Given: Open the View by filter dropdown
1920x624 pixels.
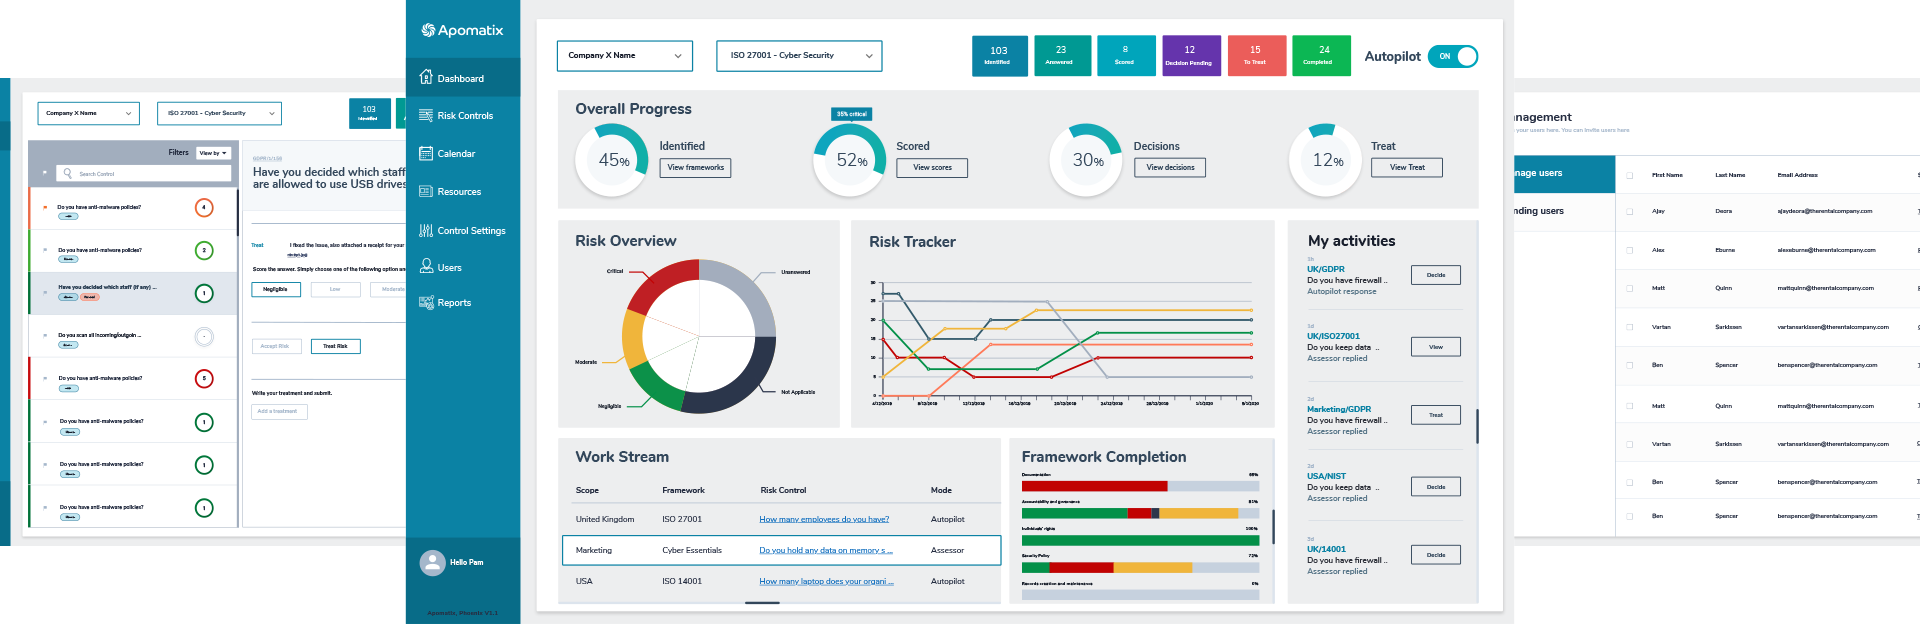Looking at the screenshot, I should (x=213, y=153).
